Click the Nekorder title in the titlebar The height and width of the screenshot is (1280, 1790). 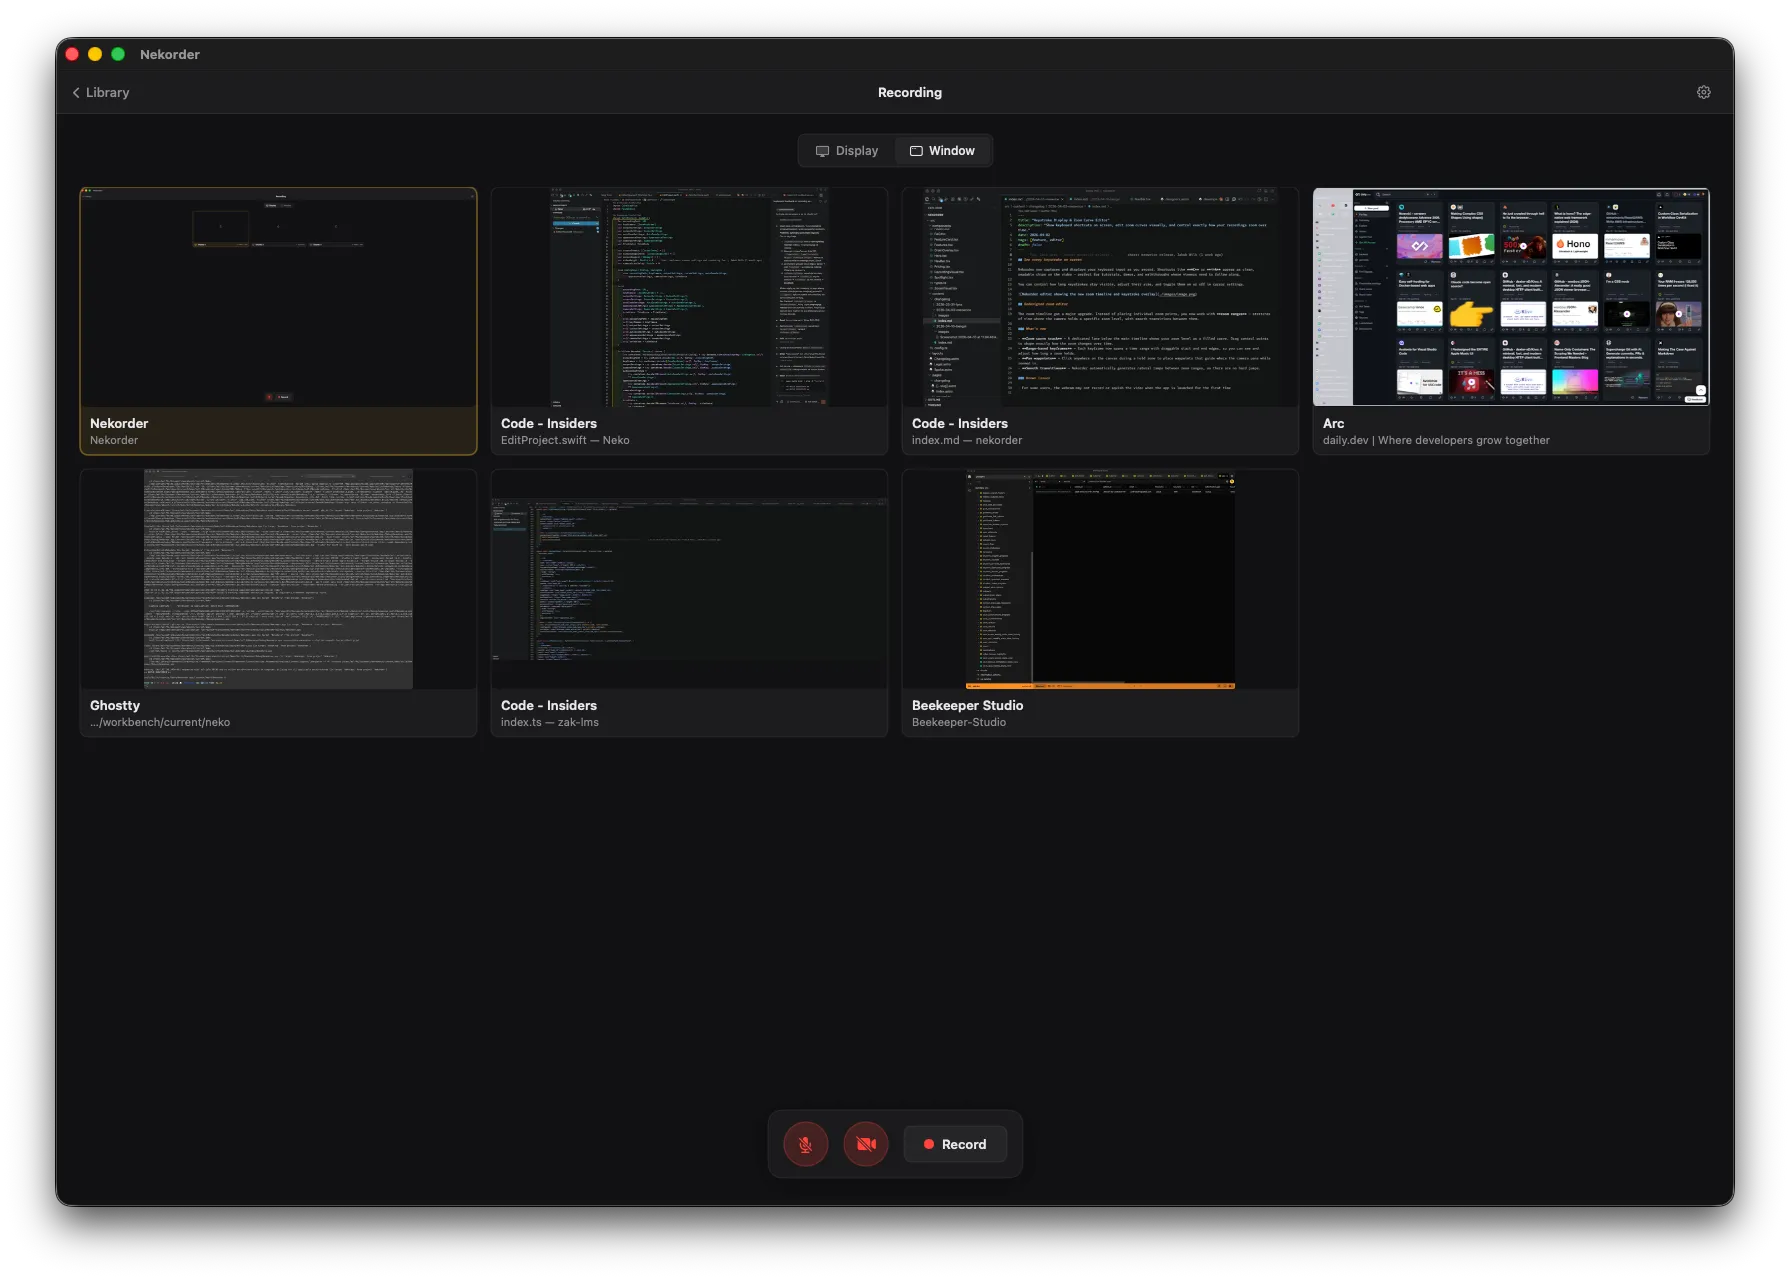(170, 54)
